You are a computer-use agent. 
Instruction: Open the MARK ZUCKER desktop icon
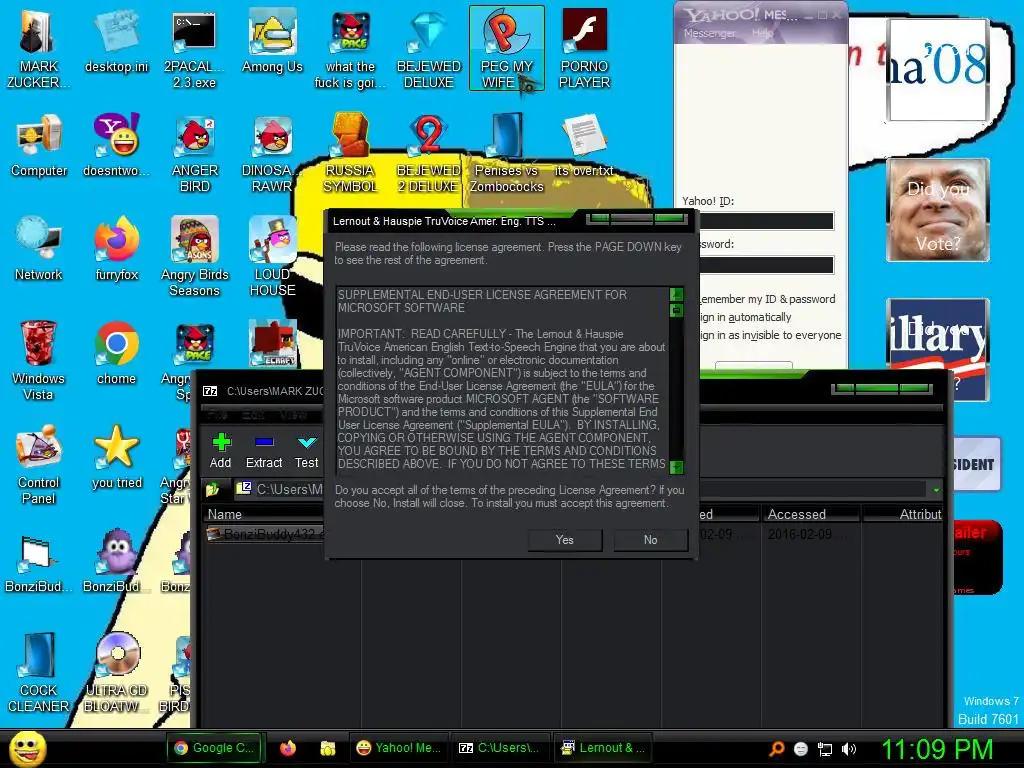[38, 47]
